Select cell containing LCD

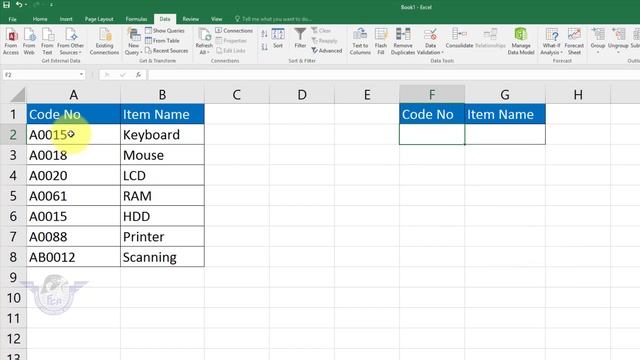click(x=162, y=176)
